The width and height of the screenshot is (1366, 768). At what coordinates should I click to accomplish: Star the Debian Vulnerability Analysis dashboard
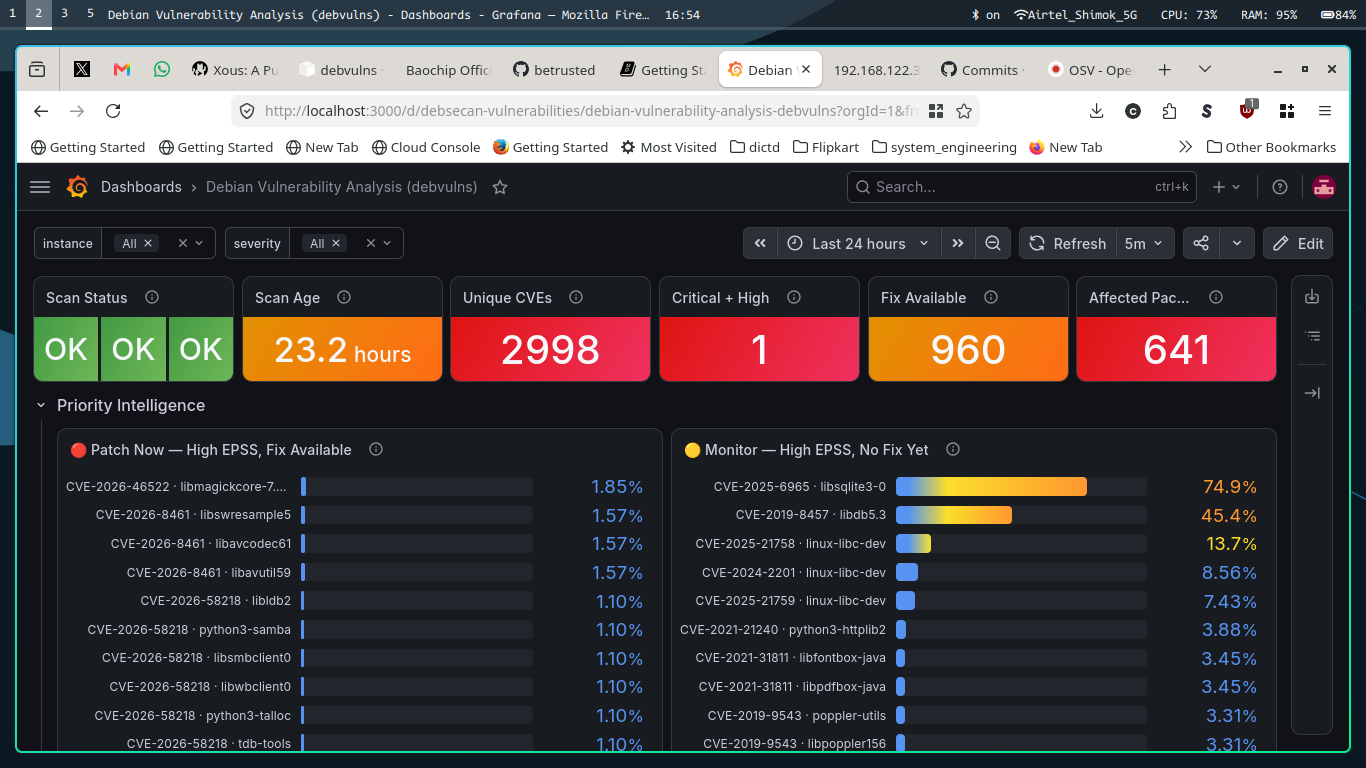point(500,187)
